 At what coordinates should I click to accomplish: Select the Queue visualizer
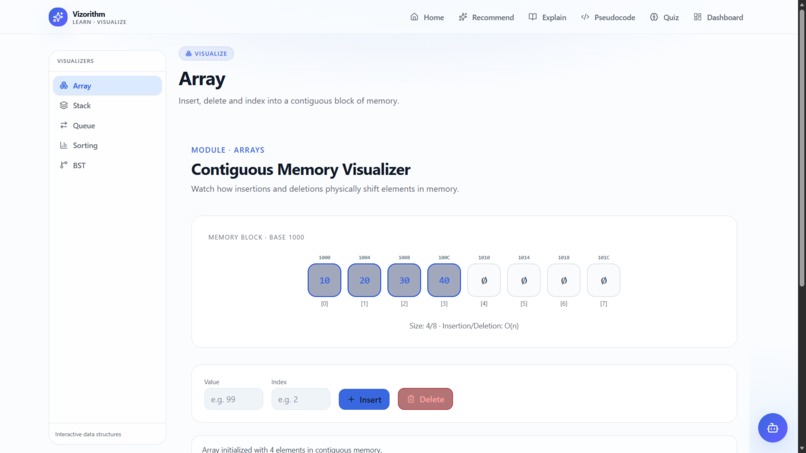(x=107, y=125)
